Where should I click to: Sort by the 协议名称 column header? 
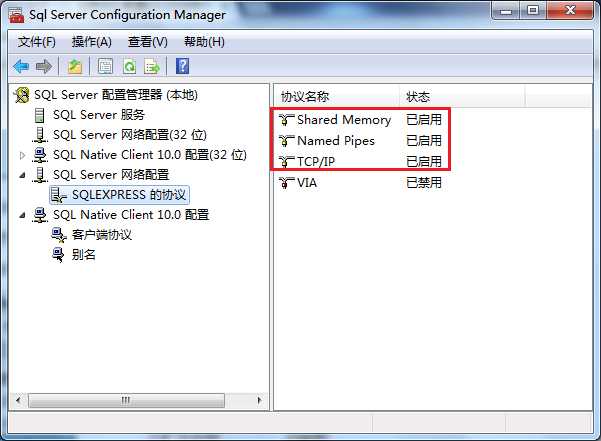pyautogui.click(x=336, y=97)
